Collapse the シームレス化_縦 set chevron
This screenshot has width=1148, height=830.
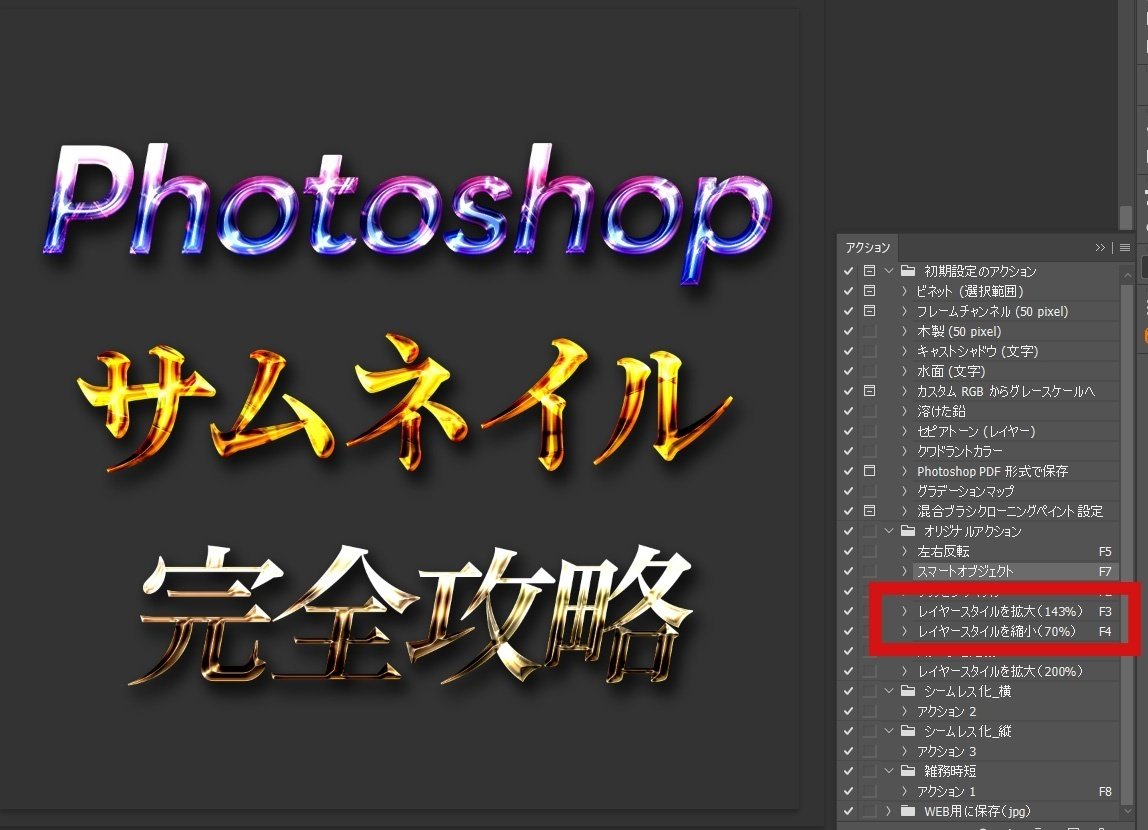click(x=889, y=730)
